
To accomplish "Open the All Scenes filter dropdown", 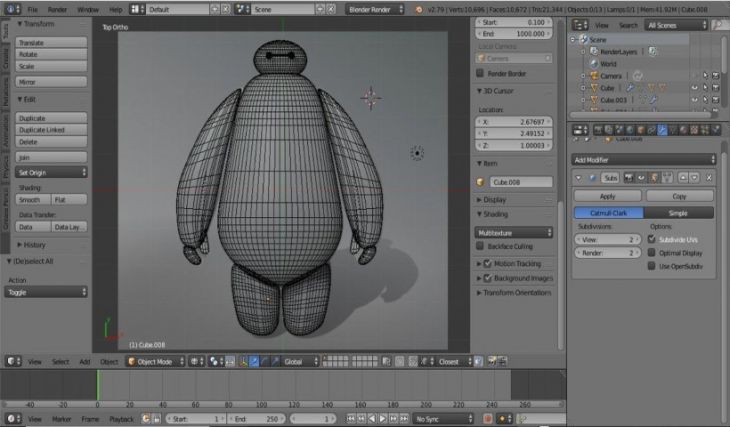I will [x=676, y=25].
